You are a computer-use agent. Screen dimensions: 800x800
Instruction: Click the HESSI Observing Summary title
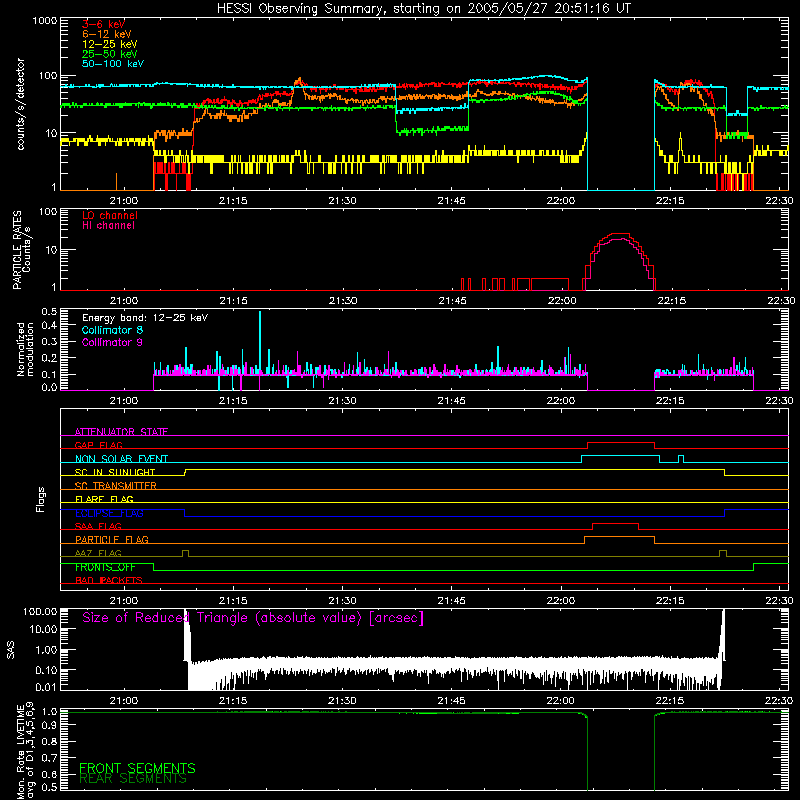[424, 9]
